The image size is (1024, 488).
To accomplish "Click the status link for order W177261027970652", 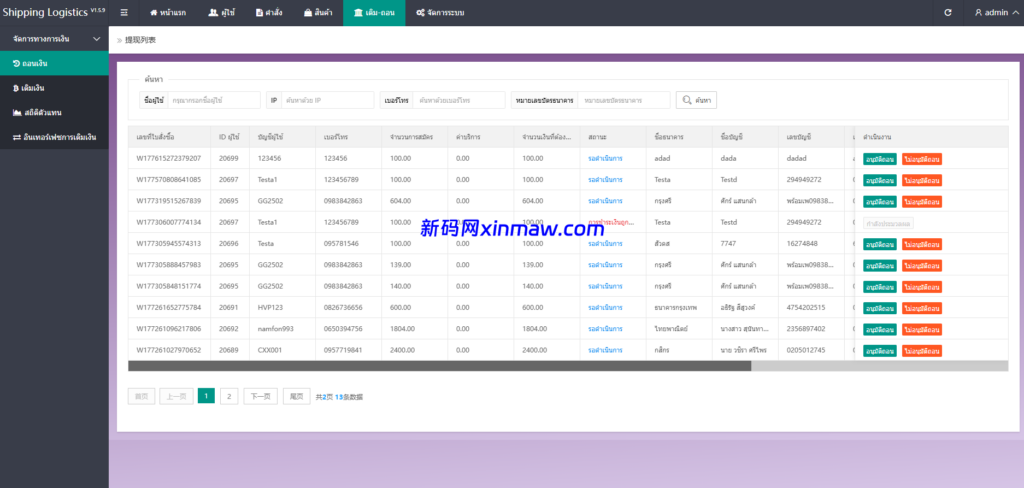I will [605, 350].
